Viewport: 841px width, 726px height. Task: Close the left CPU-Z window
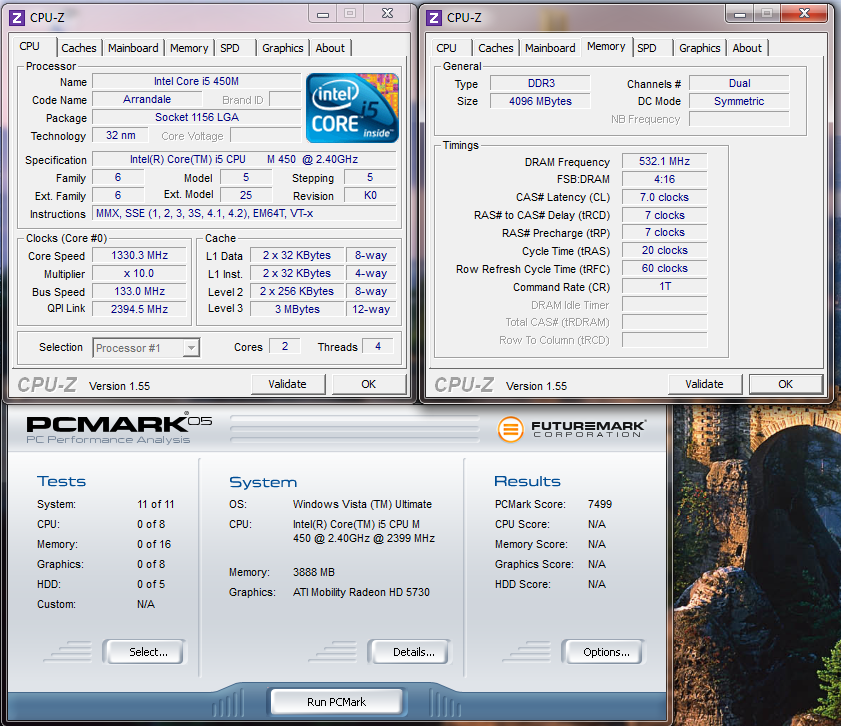(387, 13)
